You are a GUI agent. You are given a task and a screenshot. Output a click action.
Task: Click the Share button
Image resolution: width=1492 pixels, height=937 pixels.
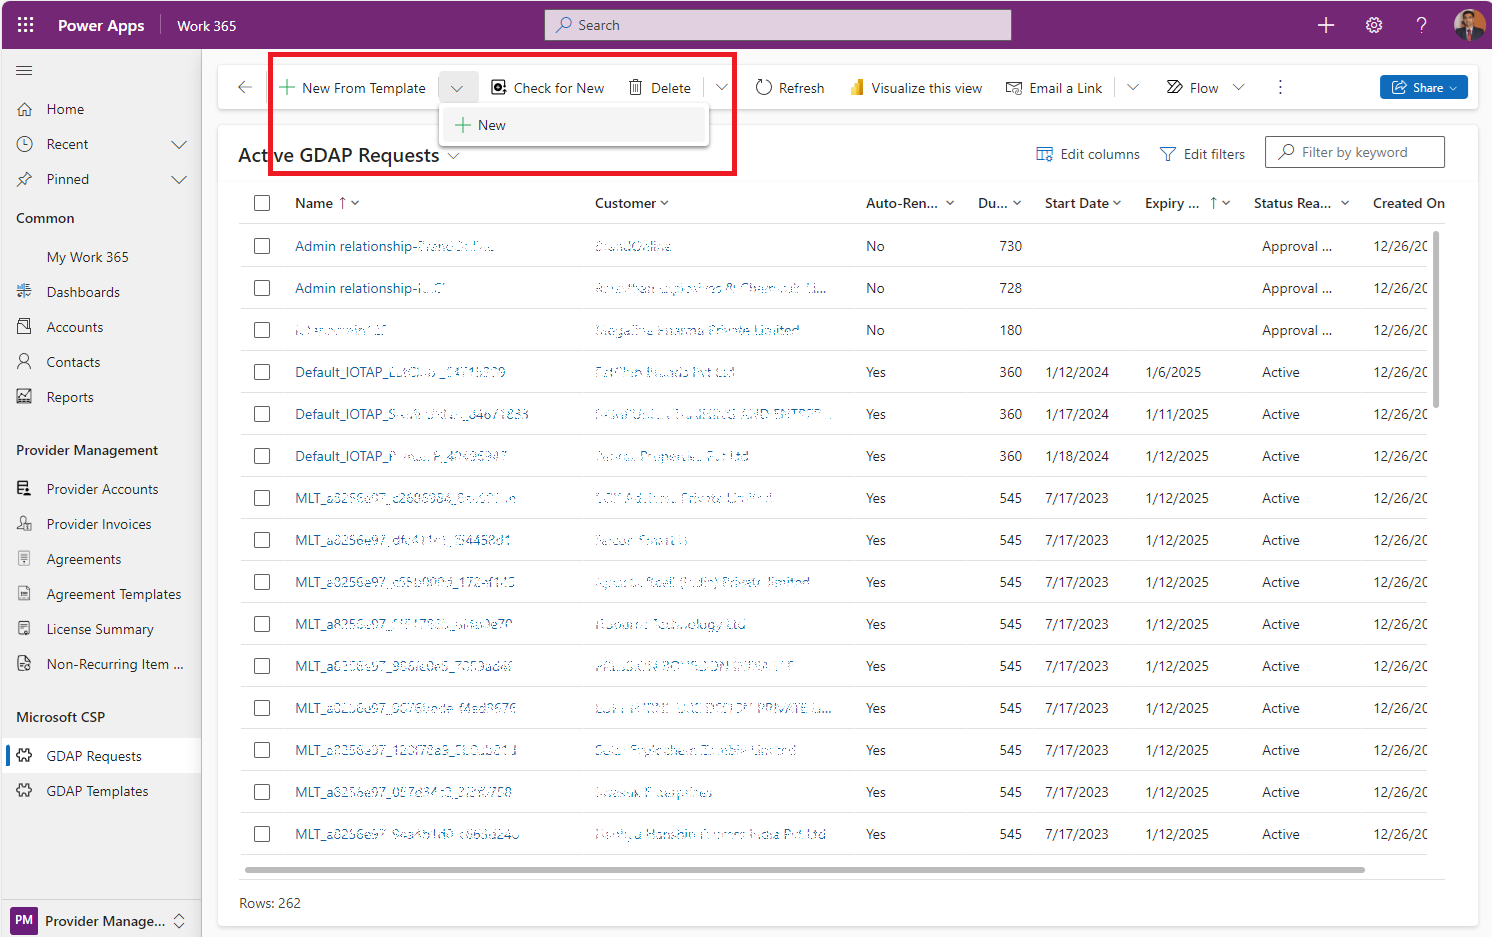pos(1424,87)
